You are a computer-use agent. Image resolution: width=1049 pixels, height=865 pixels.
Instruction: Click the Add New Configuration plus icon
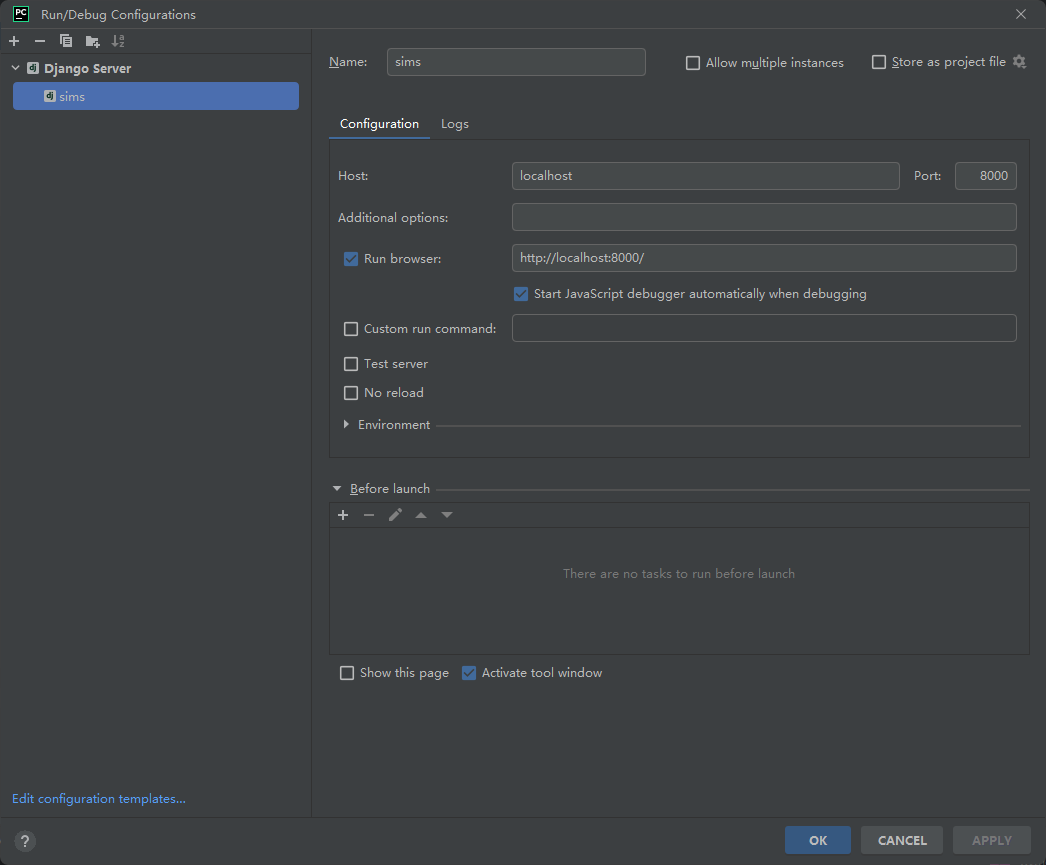point(14,41)
